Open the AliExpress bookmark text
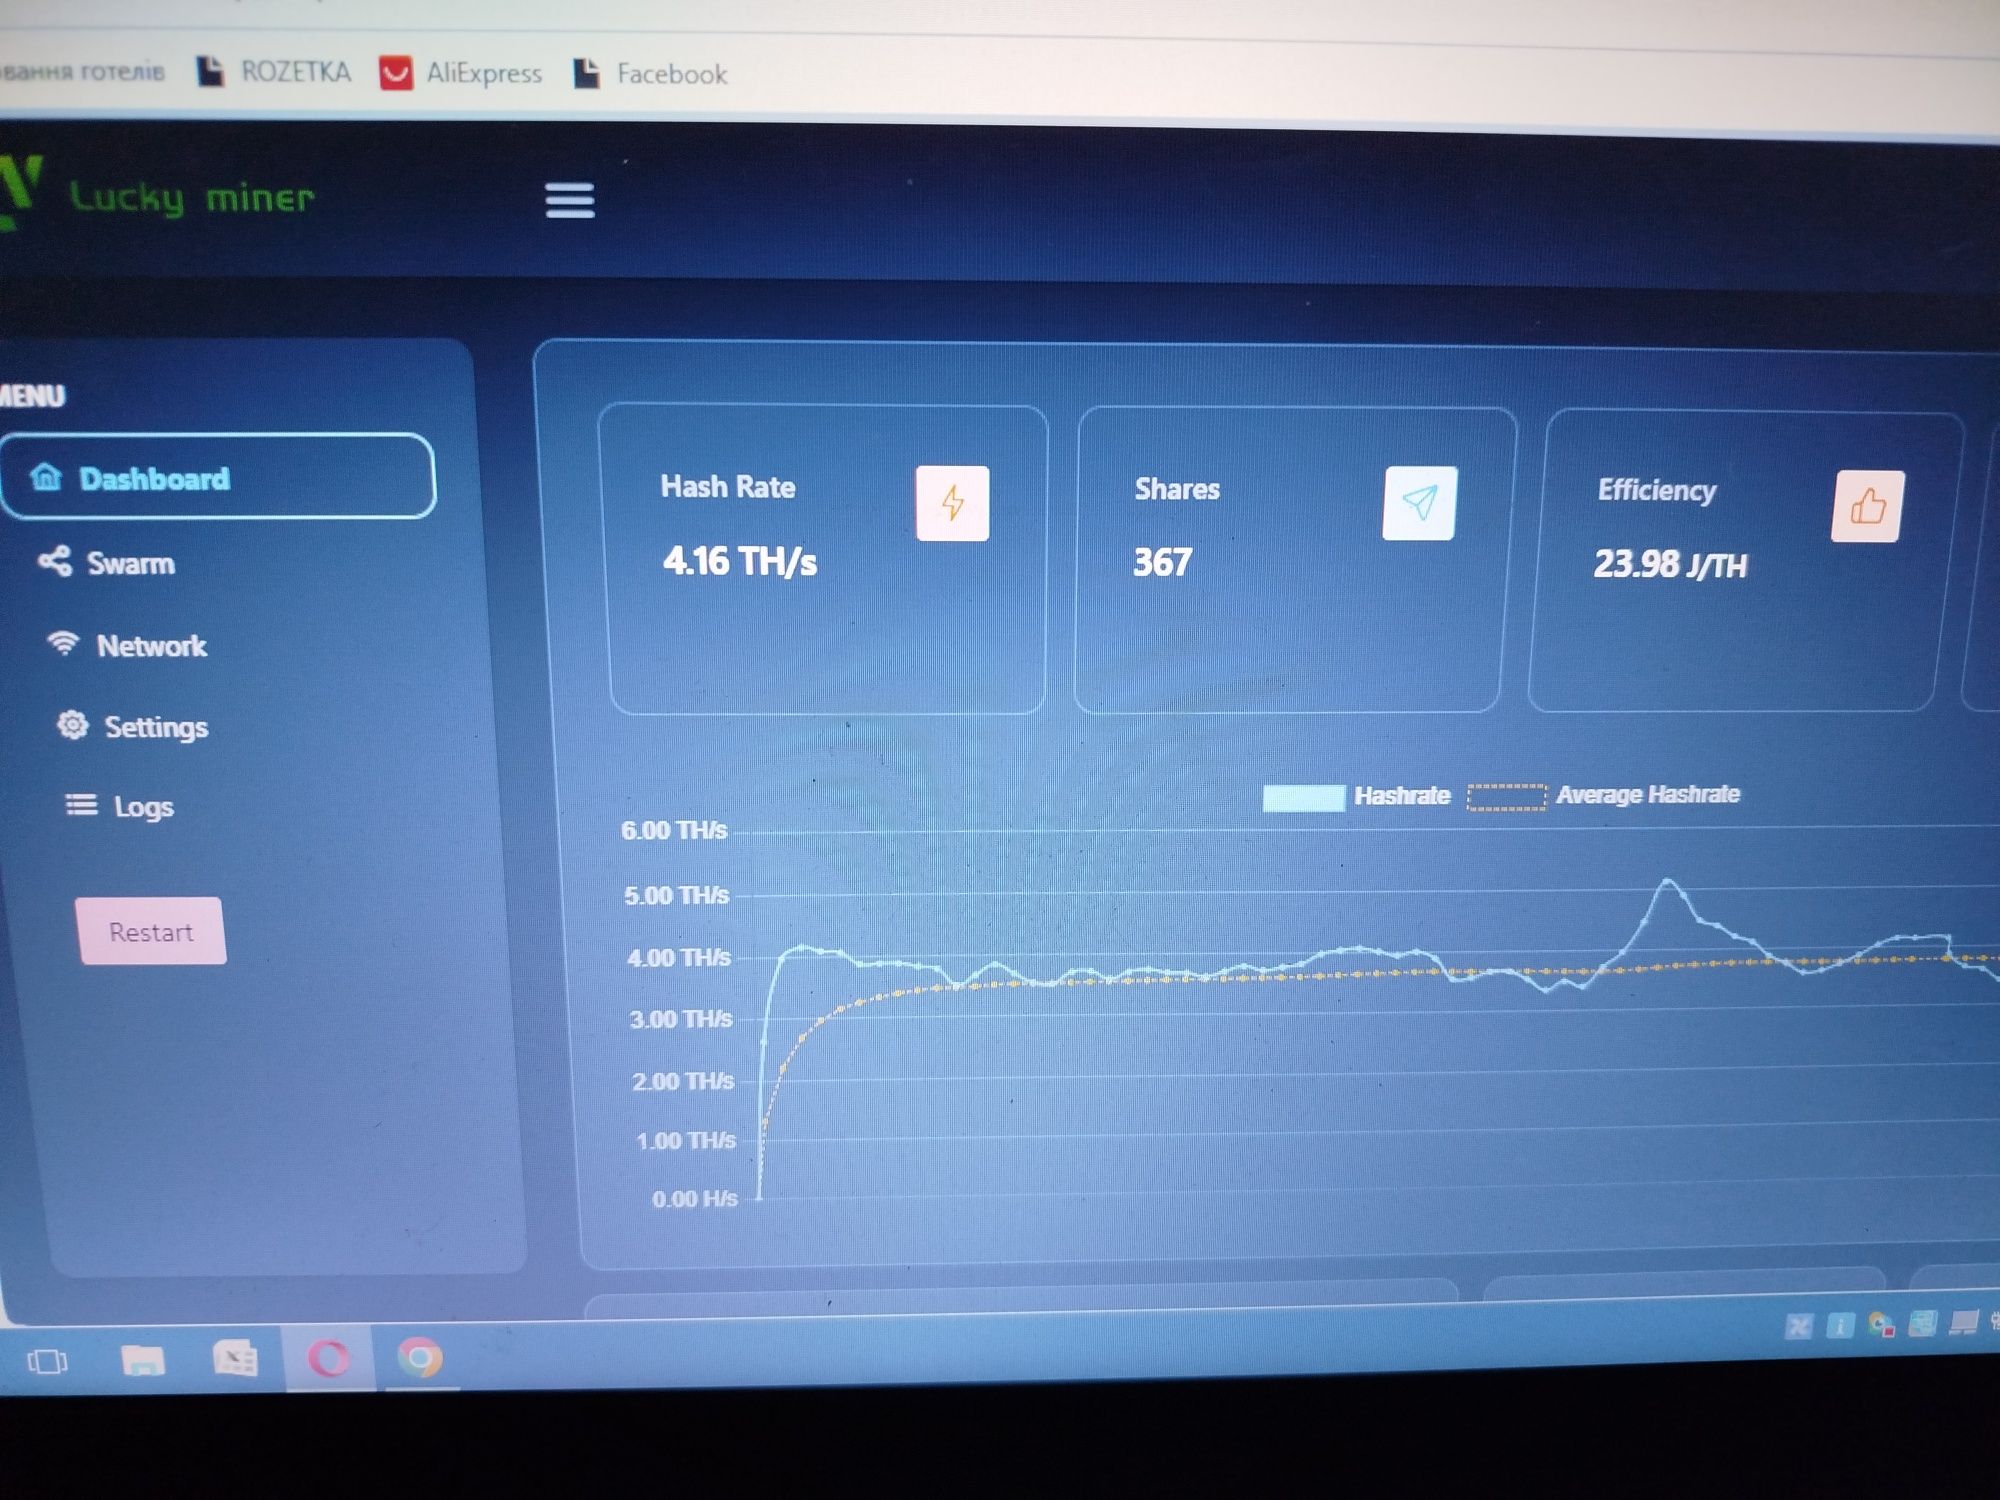 click(484, 73)
